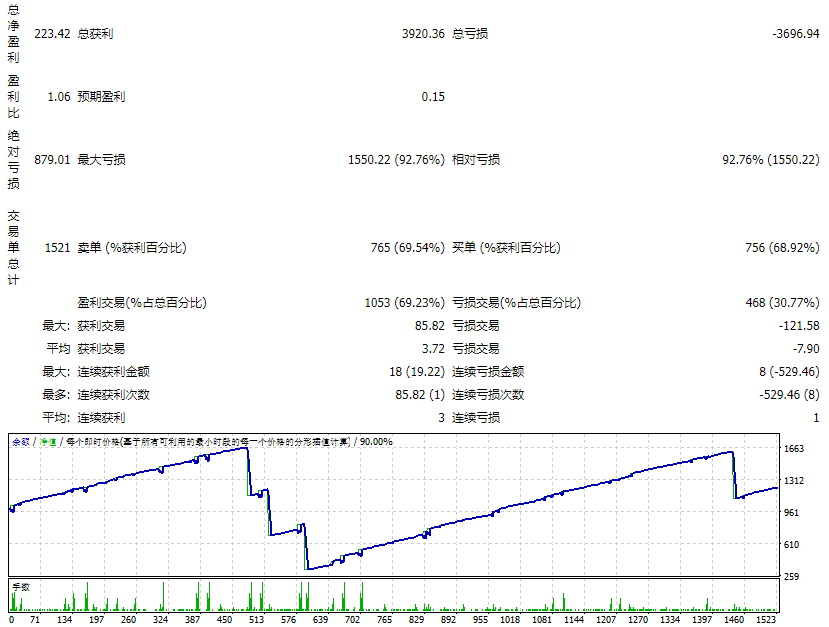Click the 259 value on chart axis
The height and width of the screenshot is (627, 829).
tap(791, 577)
